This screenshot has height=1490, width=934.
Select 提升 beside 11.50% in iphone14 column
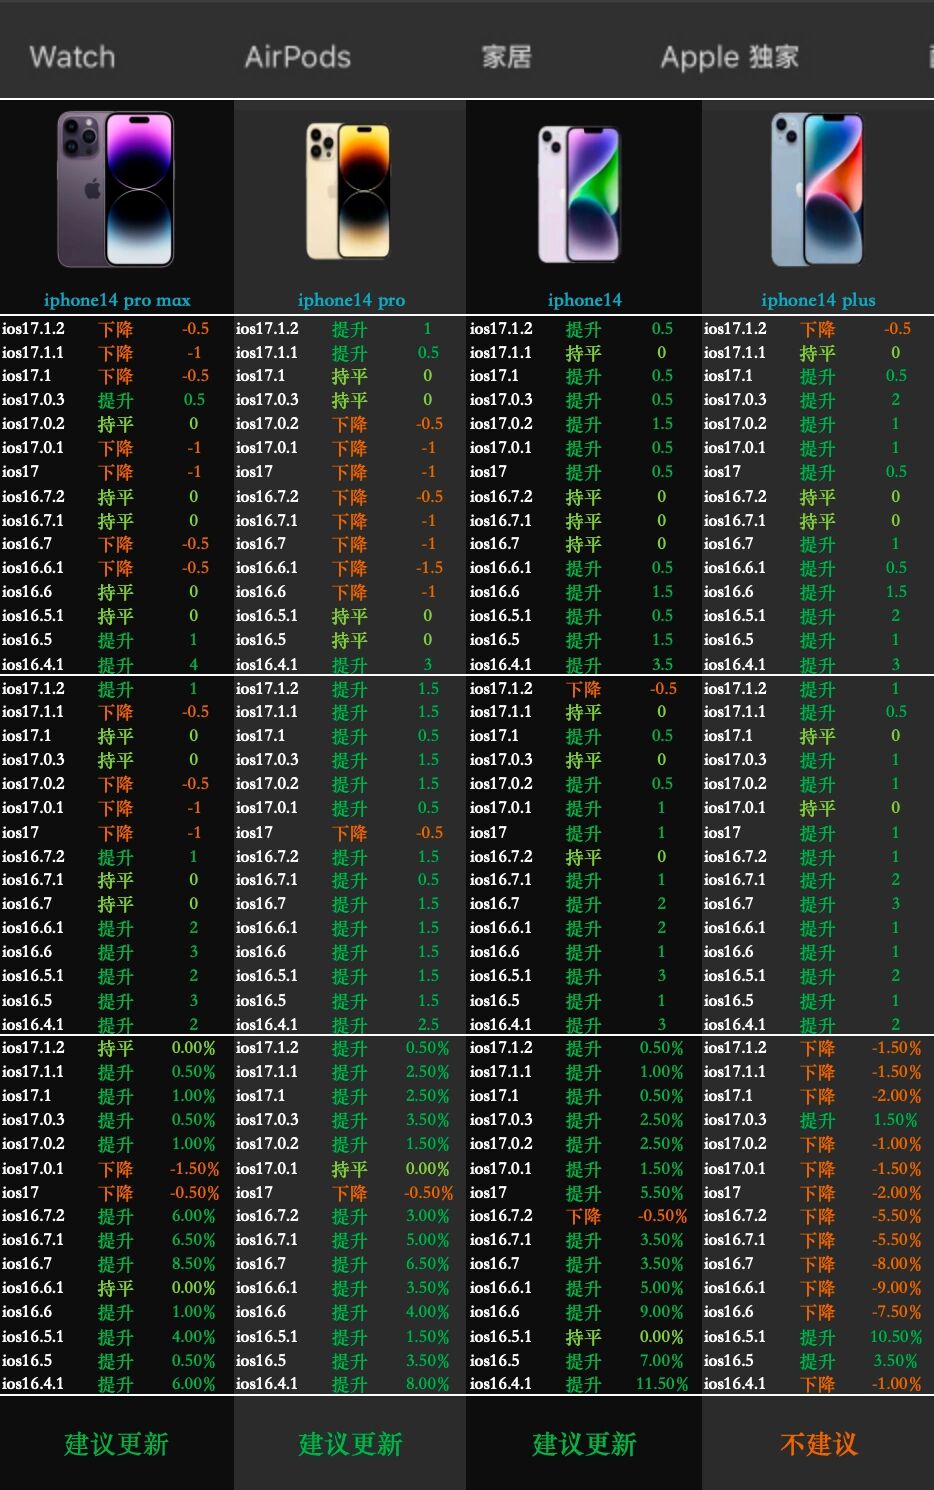click(x=583, y=1385)
